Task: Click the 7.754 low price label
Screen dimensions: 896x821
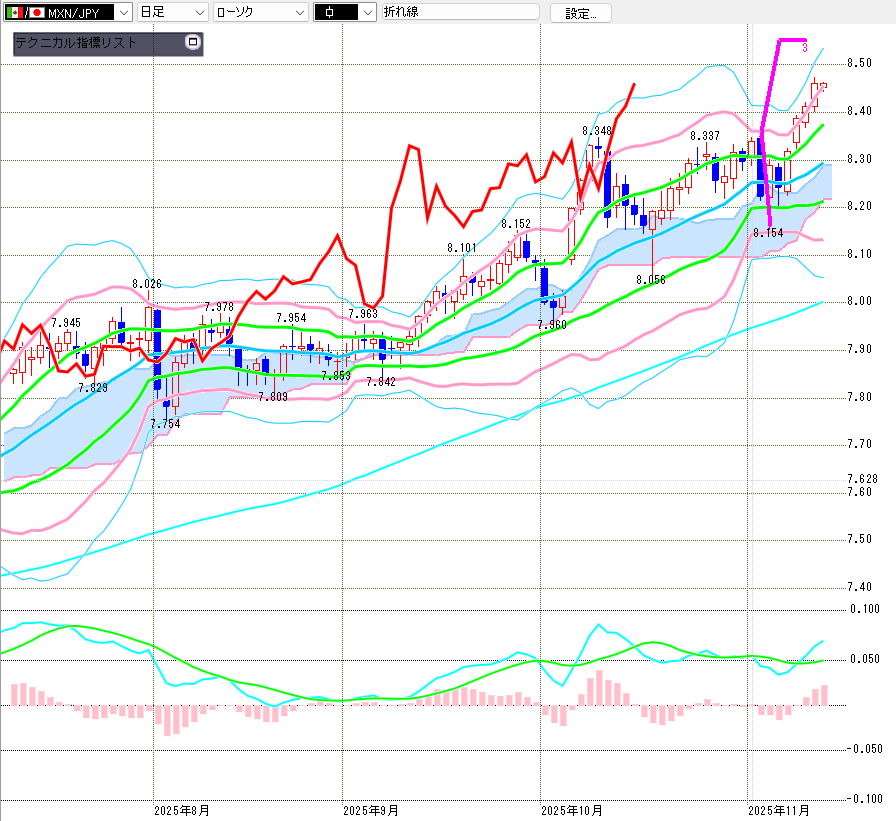Action: click(165, 424)
